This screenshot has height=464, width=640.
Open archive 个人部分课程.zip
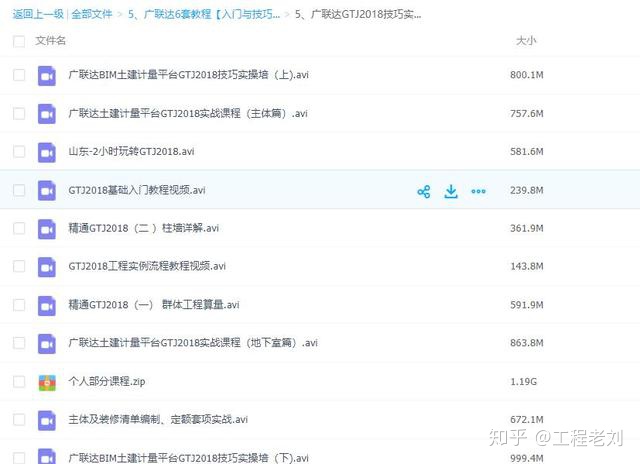107,382
